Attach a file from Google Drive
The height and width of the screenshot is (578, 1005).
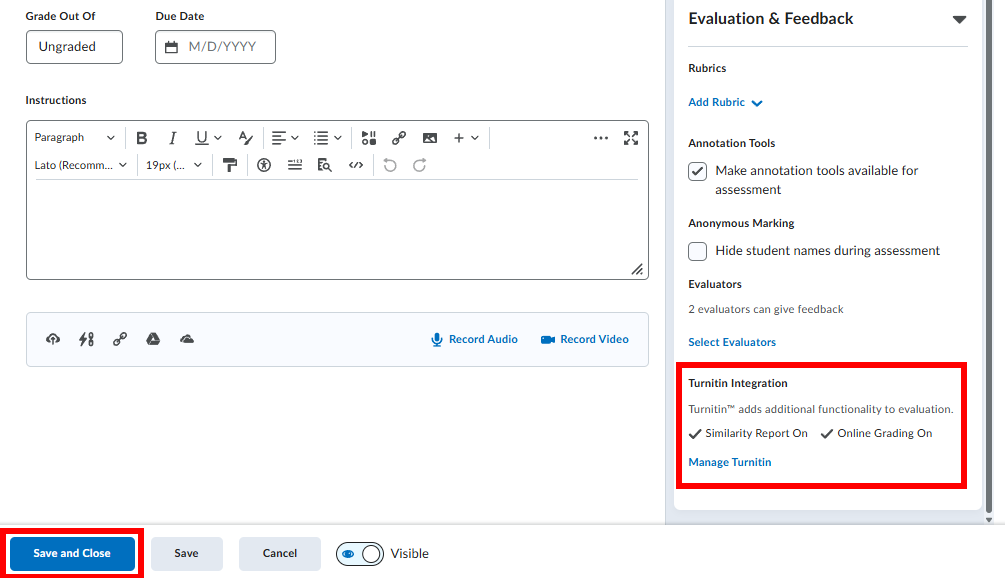tap(153, 339)
